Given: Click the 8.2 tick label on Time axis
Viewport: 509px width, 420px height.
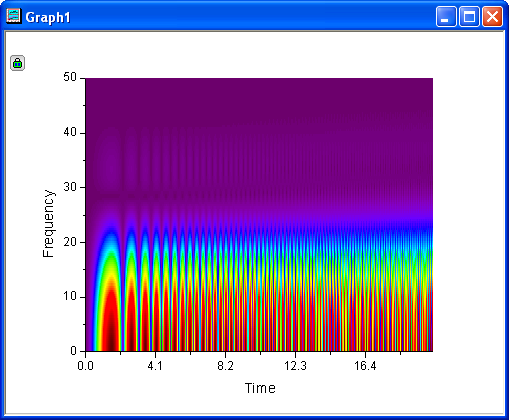Looking at the screenshot, I should [x=225, y=366].
